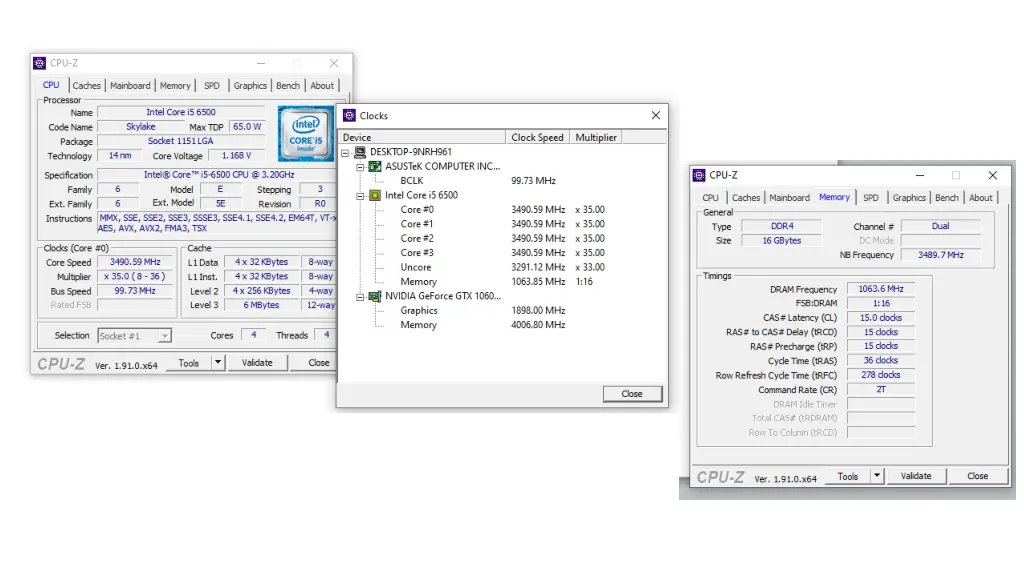This screenshot has width=1024, height=576.
Task: Click the processor Name field 'Intel Core i5 6500'
Action: coord(181,112)
